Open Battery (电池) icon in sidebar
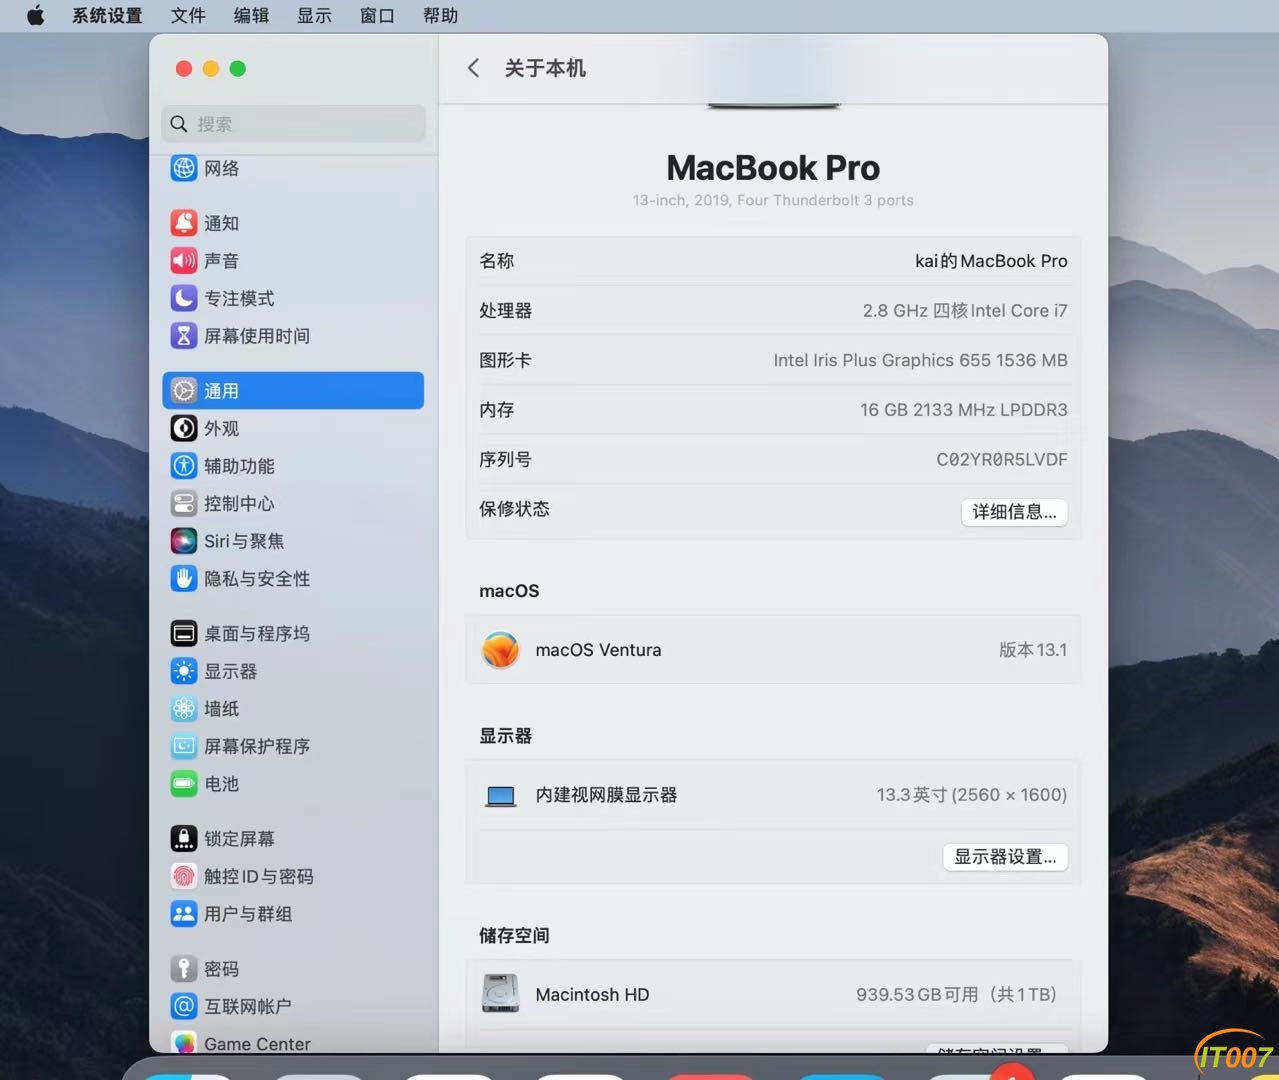Image resolution: width=1279 pixels, height=1080 pixels. click(x=184, y=783)
